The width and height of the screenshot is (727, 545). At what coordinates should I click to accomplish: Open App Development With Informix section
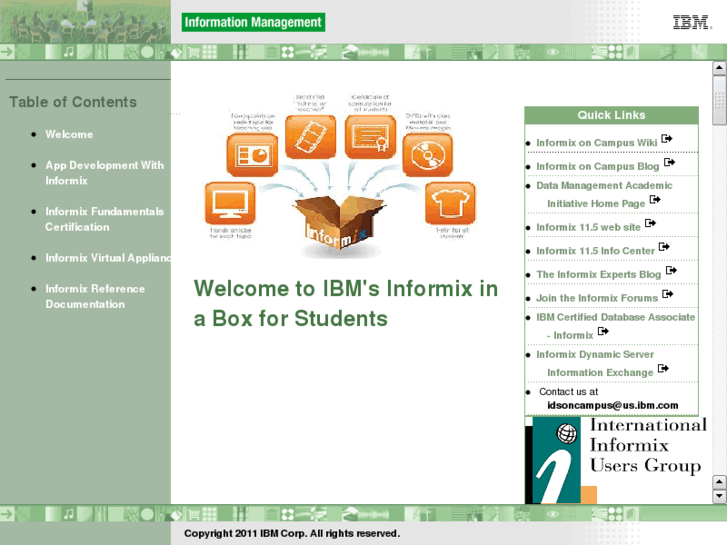point(104,173)
